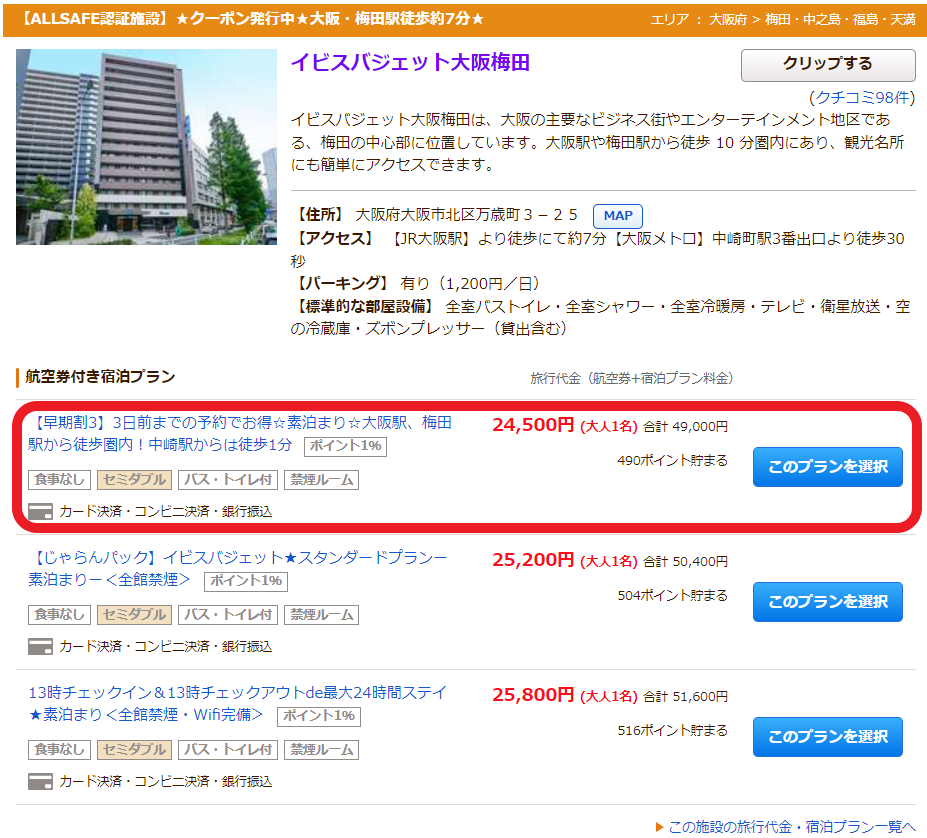Viewport: 927px width, 838px height.
Task: Click the 516ポイント貯まる text
Action: 672,730
